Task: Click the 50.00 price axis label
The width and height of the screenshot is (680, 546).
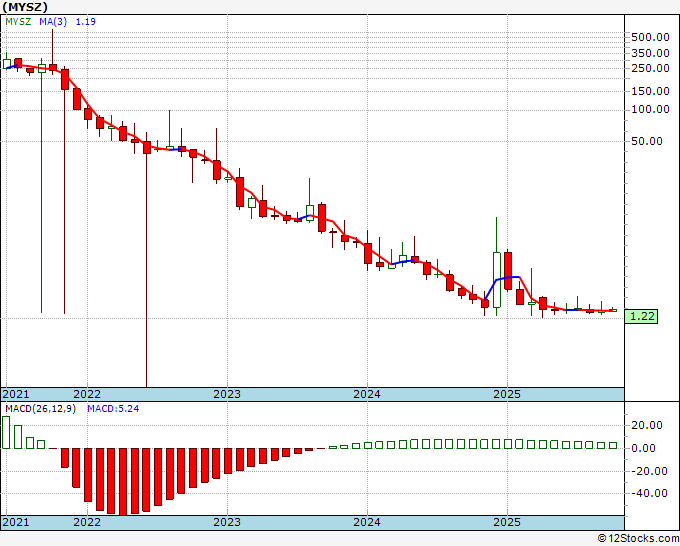Action: [x=647, y=141]
